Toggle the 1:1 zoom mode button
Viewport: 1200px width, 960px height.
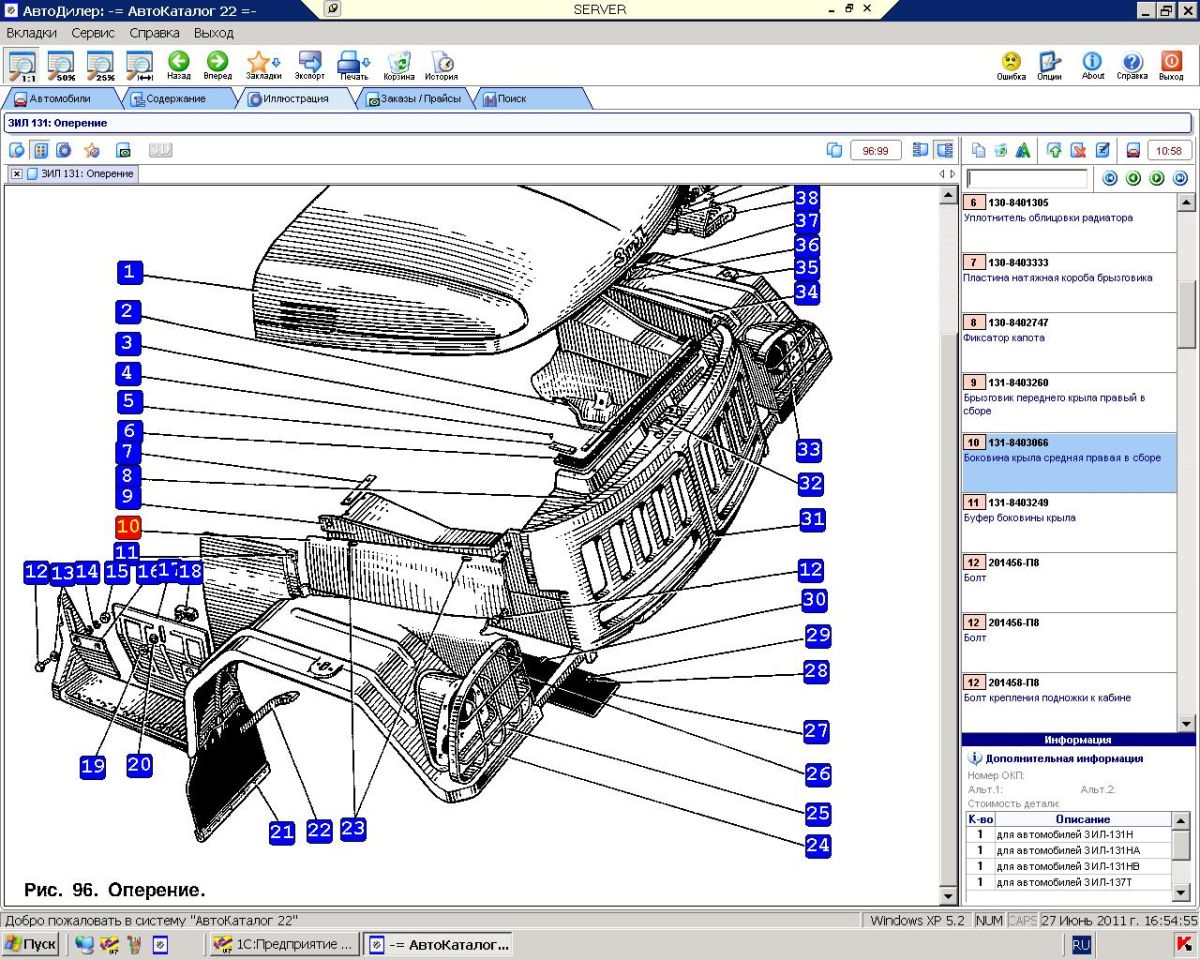click(x=23, y=65)
